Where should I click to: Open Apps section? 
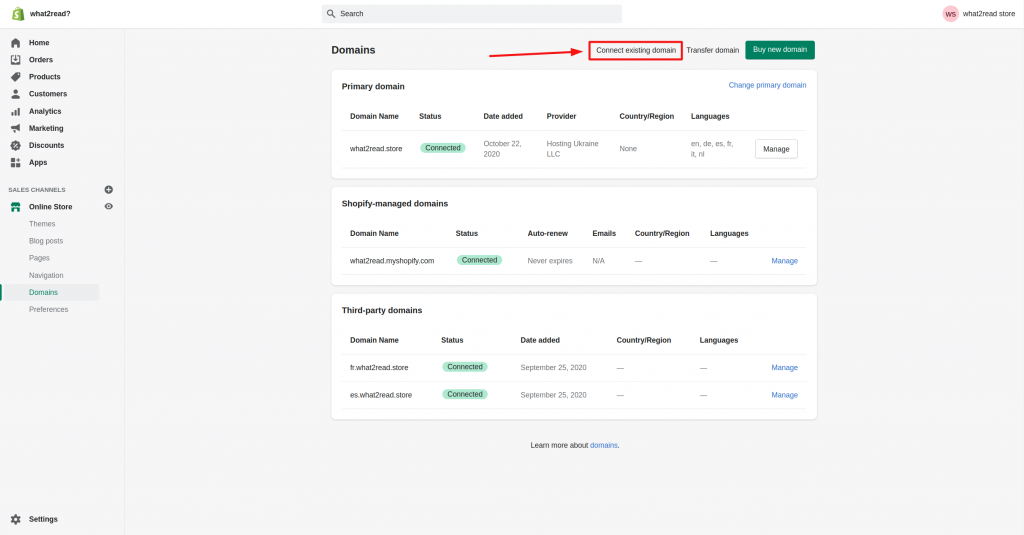click(x=38, y=162)
